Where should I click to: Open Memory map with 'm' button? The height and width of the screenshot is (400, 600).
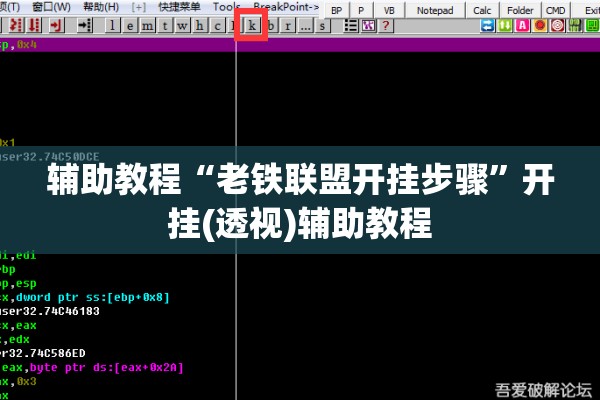[x=147, y=26]
